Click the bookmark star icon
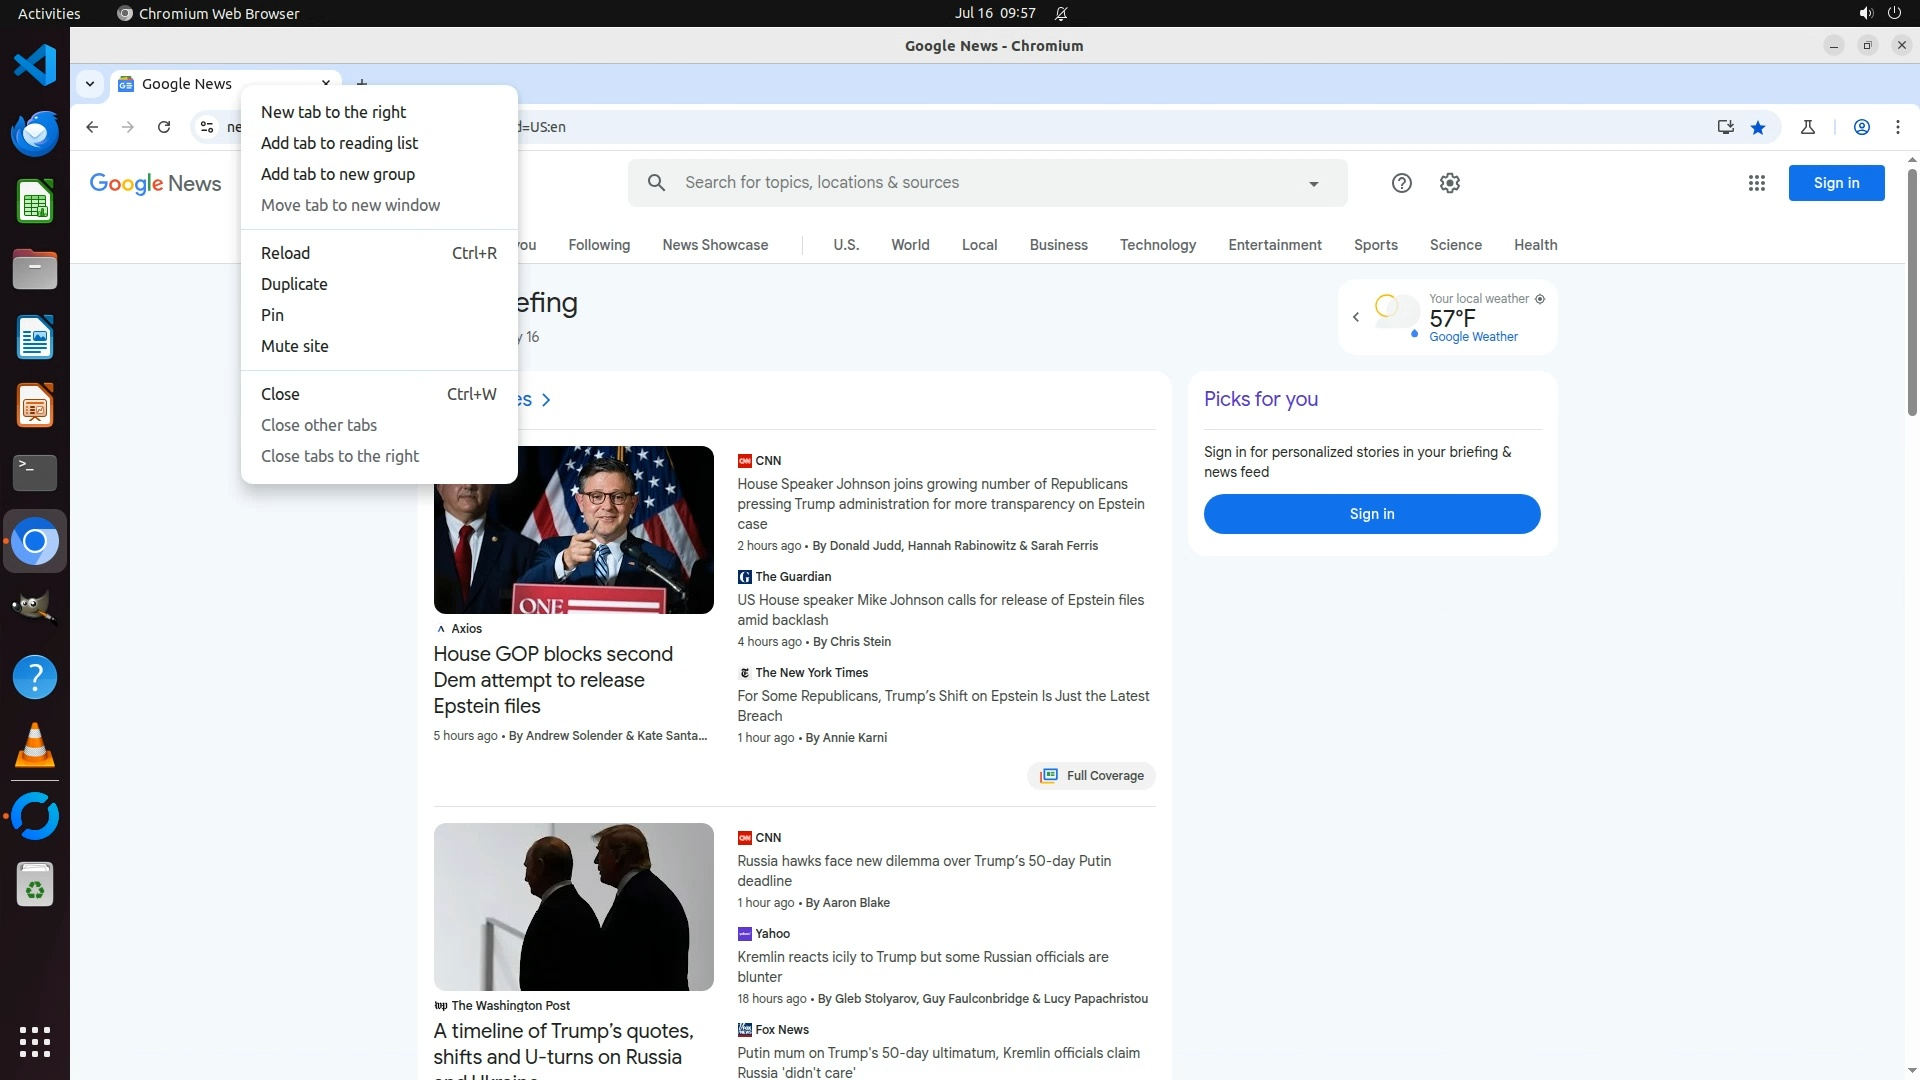Viewport: 1920px width, 1080px height. click(x=1758, y=127)
